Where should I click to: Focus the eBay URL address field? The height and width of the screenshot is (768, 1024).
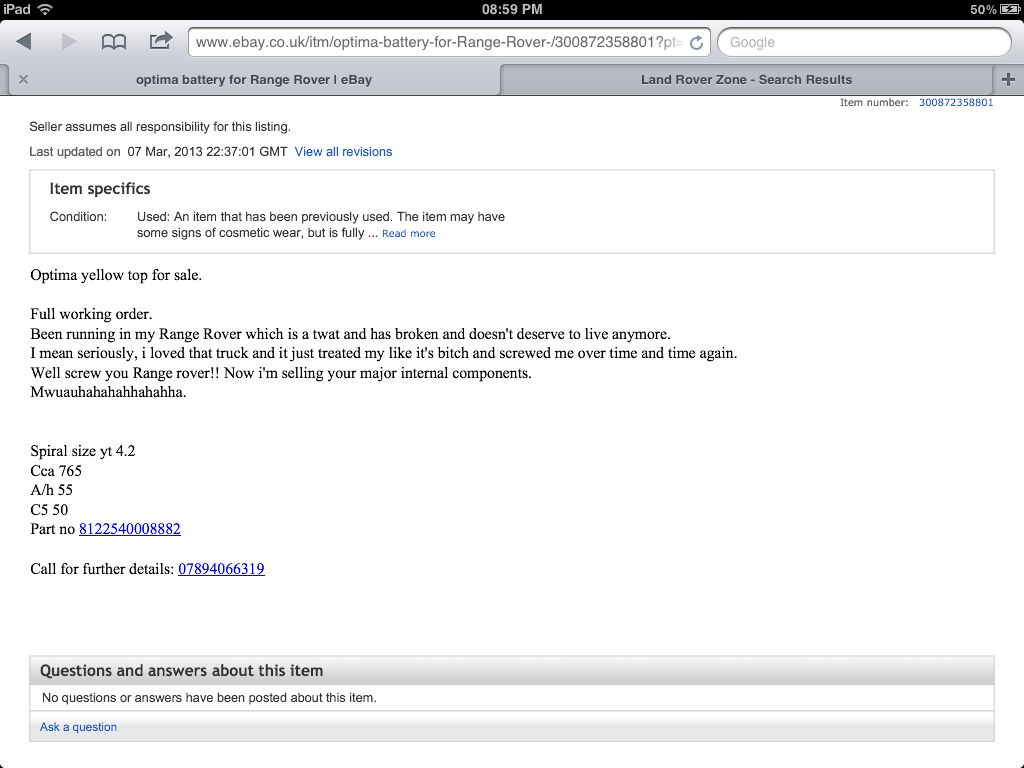tap(438, 42)
